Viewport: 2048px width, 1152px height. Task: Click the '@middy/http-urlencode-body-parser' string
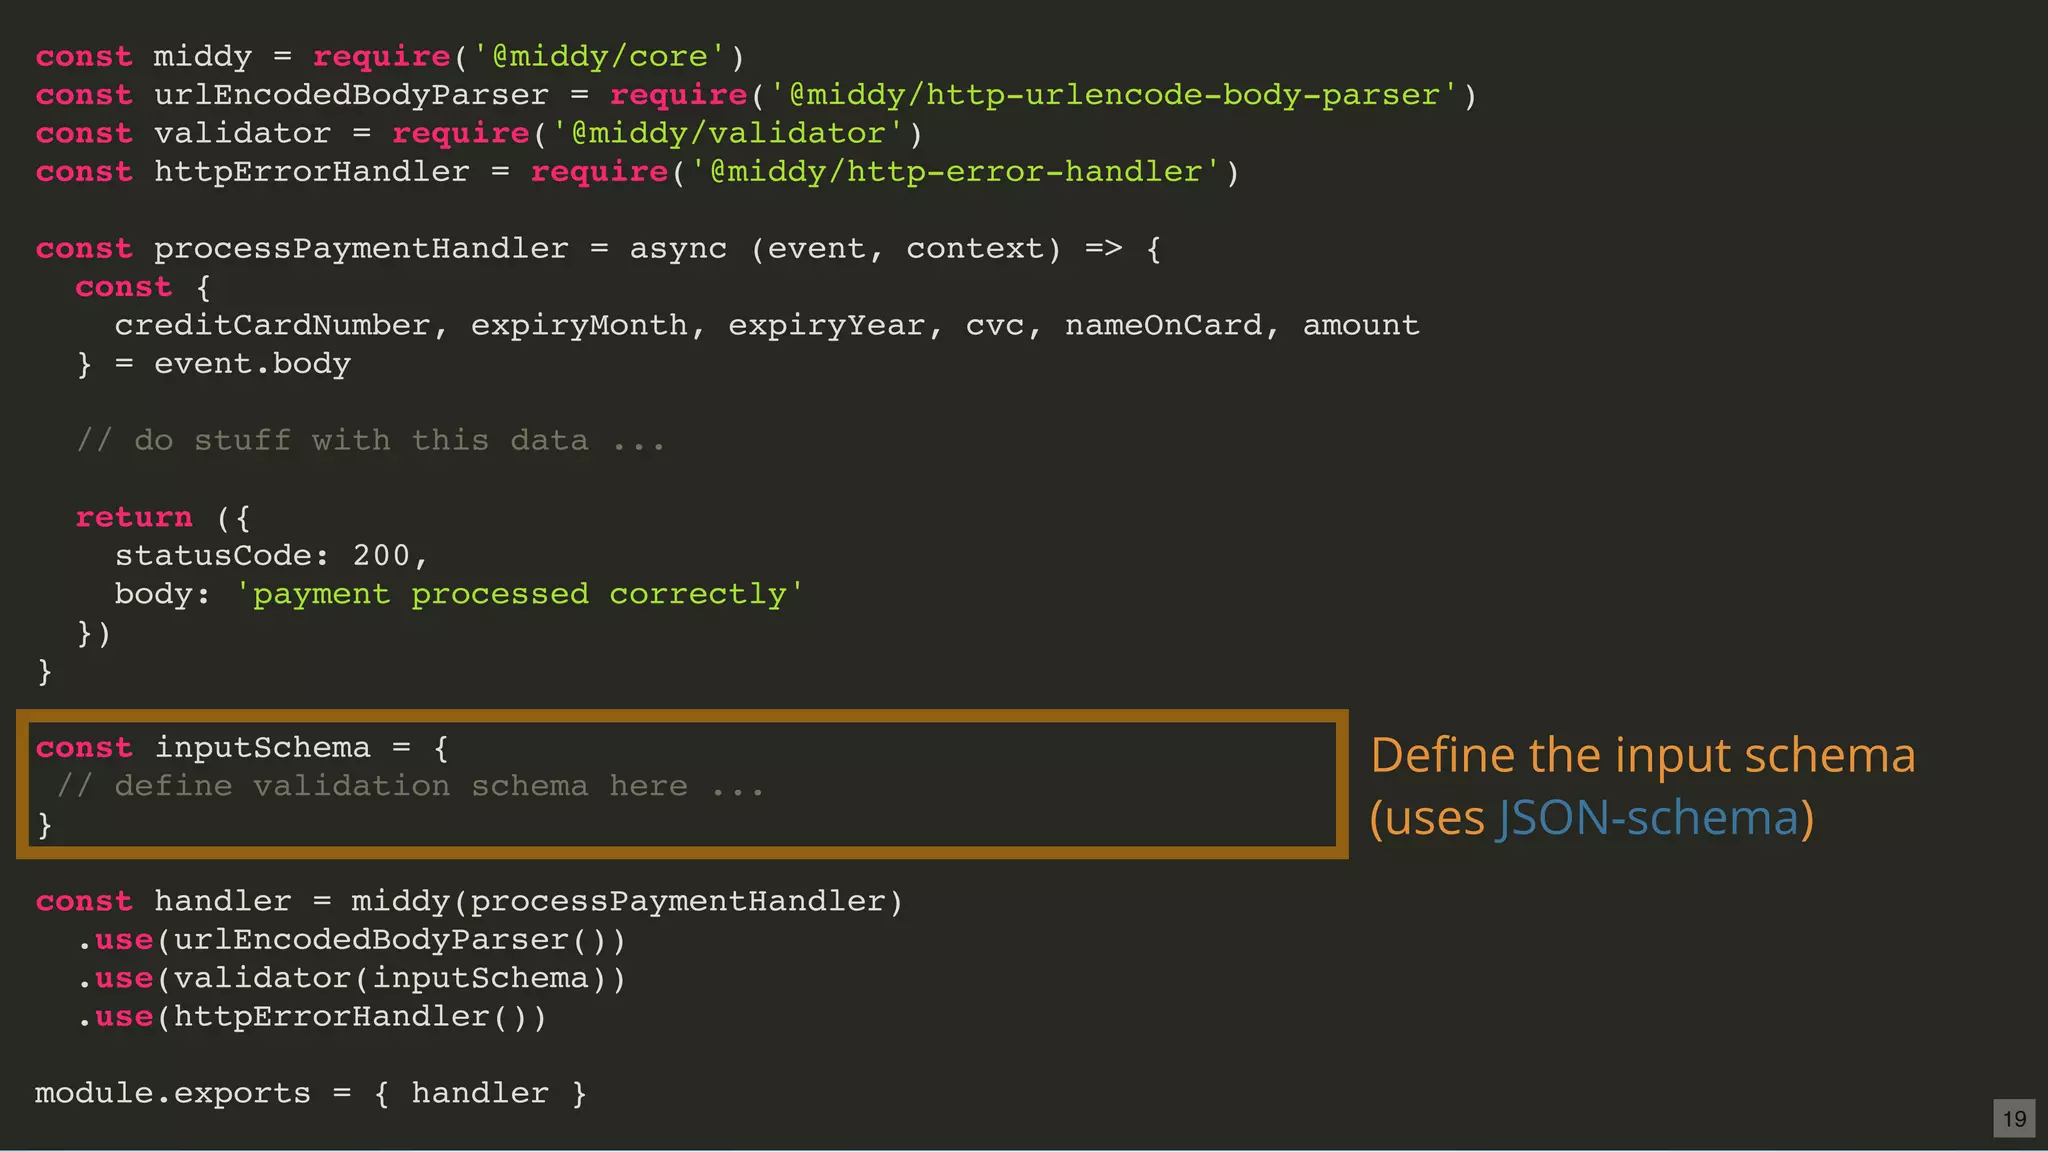1114,95
